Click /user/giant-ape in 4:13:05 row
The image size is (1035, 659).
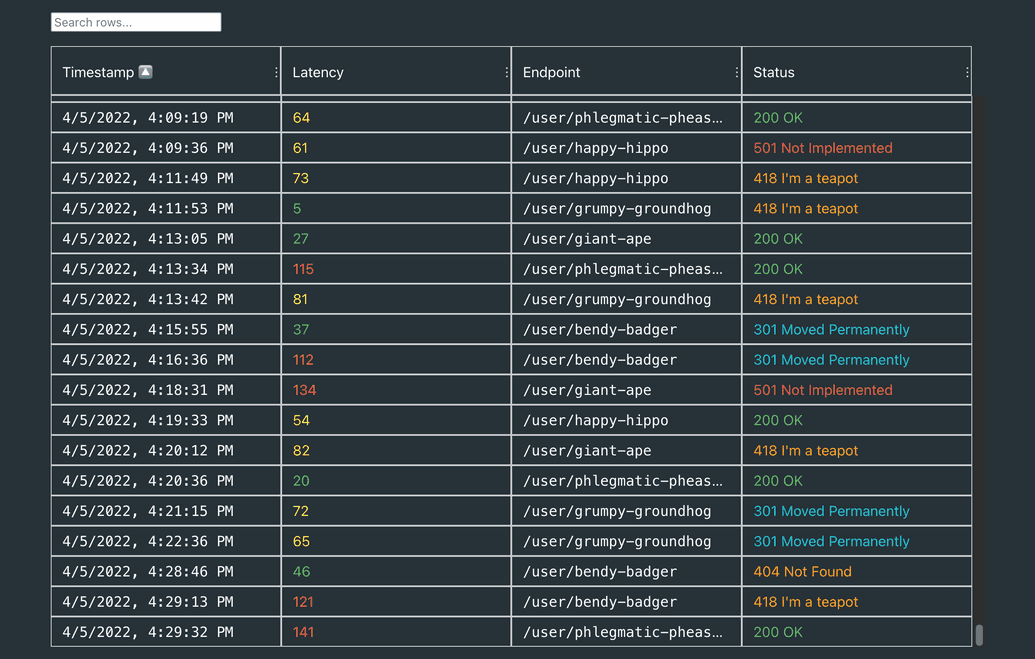587,239
